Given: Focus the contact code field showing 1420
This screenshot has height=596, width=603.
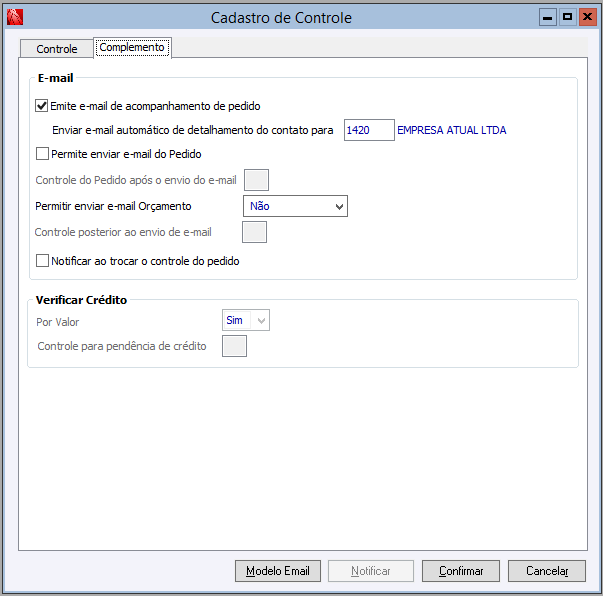Looking at the screenshot, I should [x=368, y=130].
